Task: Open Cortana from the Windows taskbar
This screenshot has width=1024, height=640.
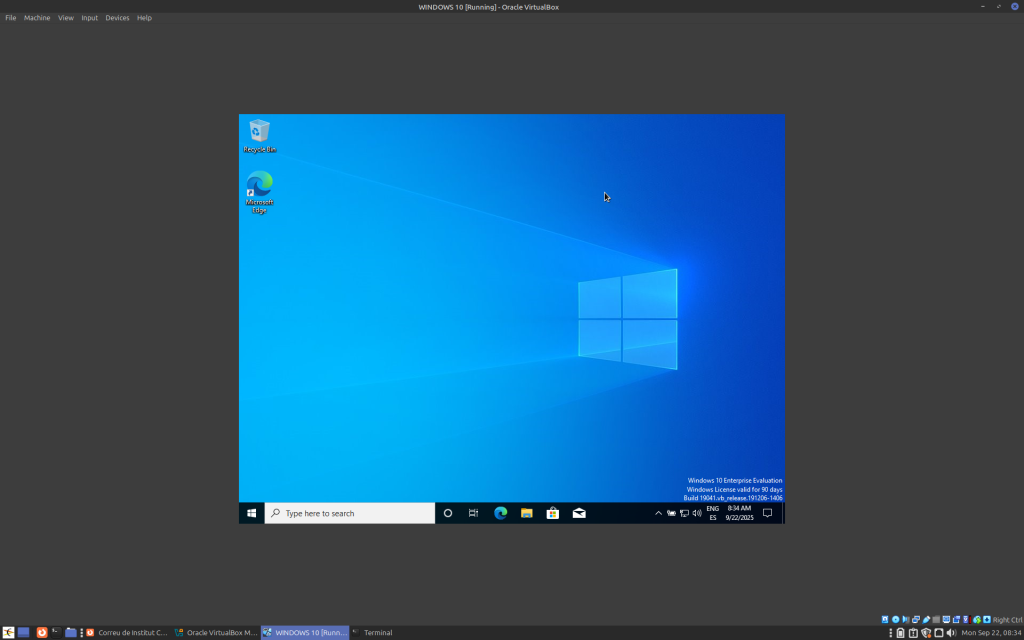Action: pyautogui.click(x=448, y=513)
